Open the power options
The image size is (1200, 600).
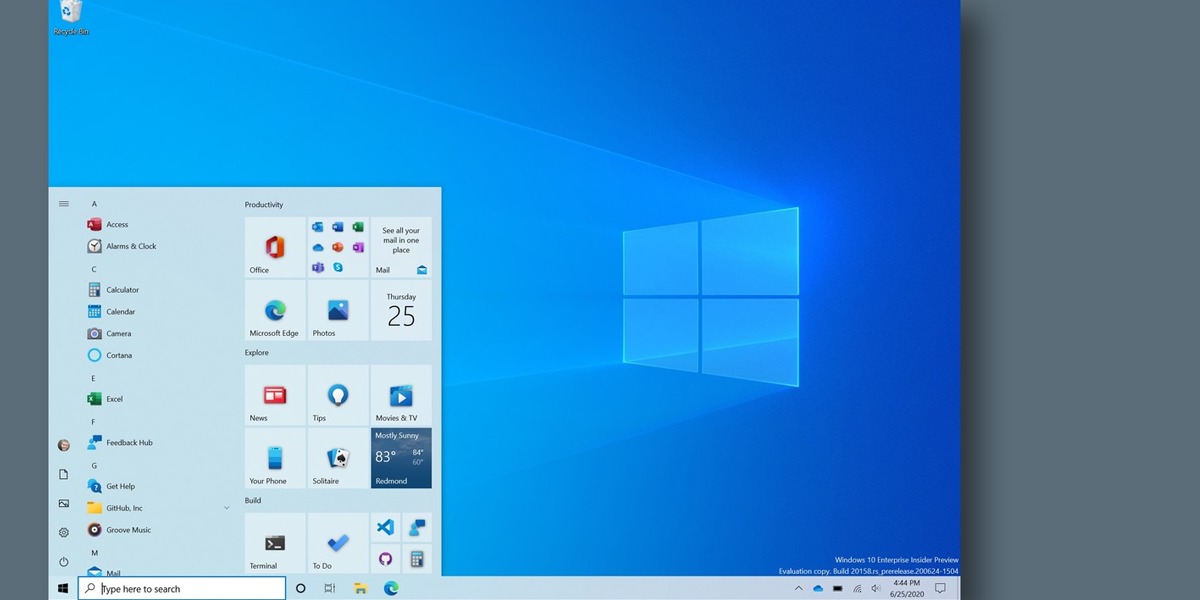63,561
